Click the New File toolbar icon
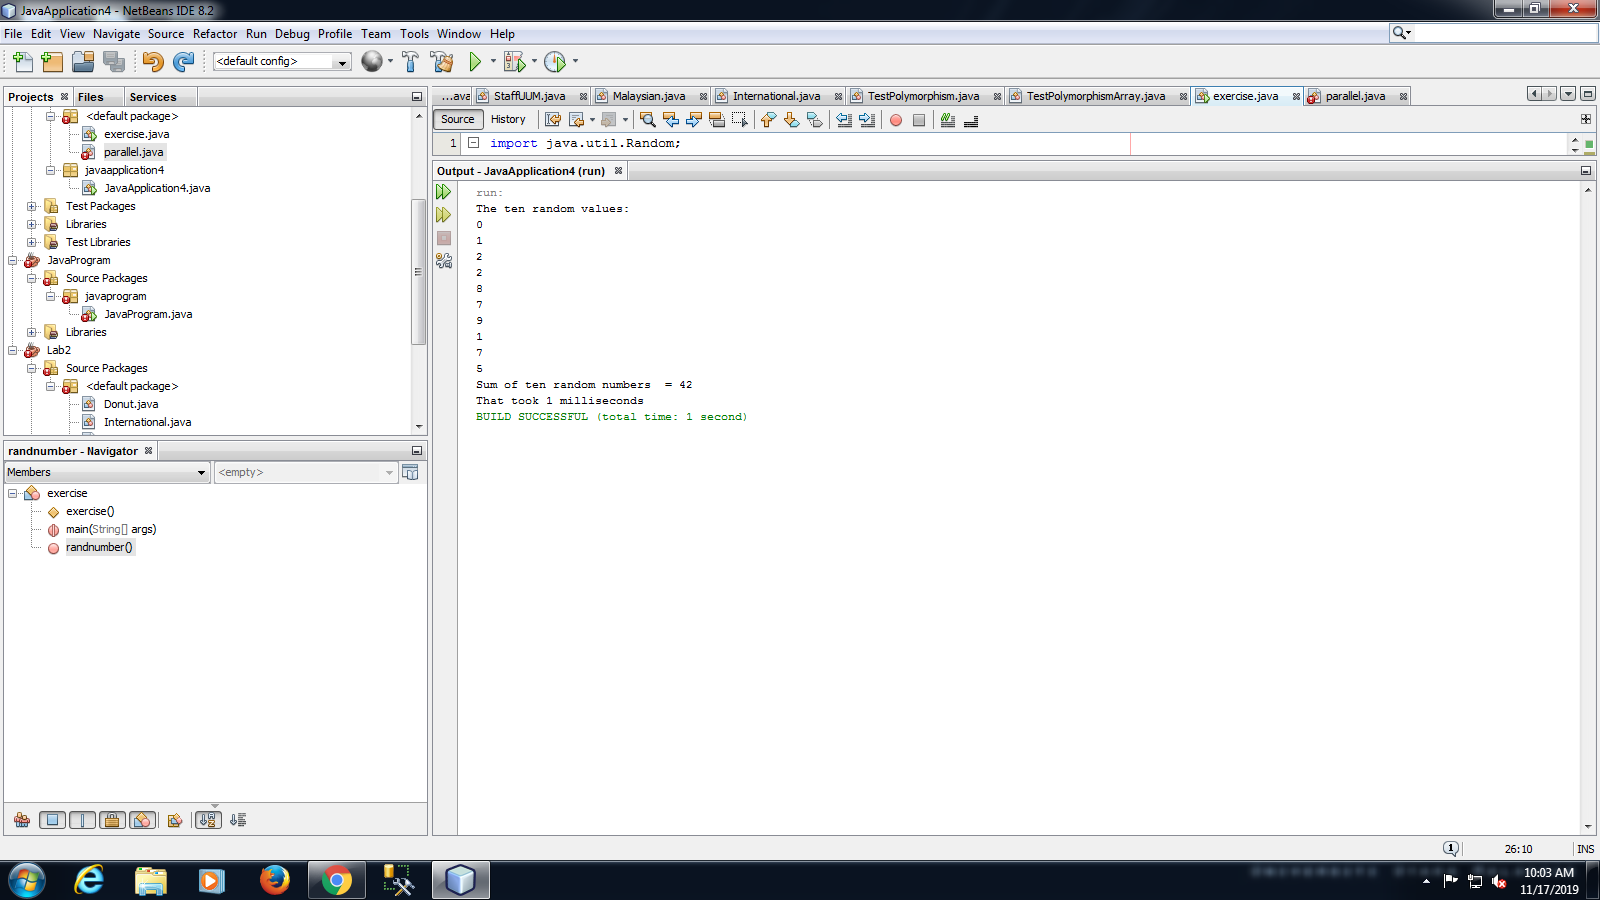Viewport: 1600px width, 900px height. pos(22,62)
